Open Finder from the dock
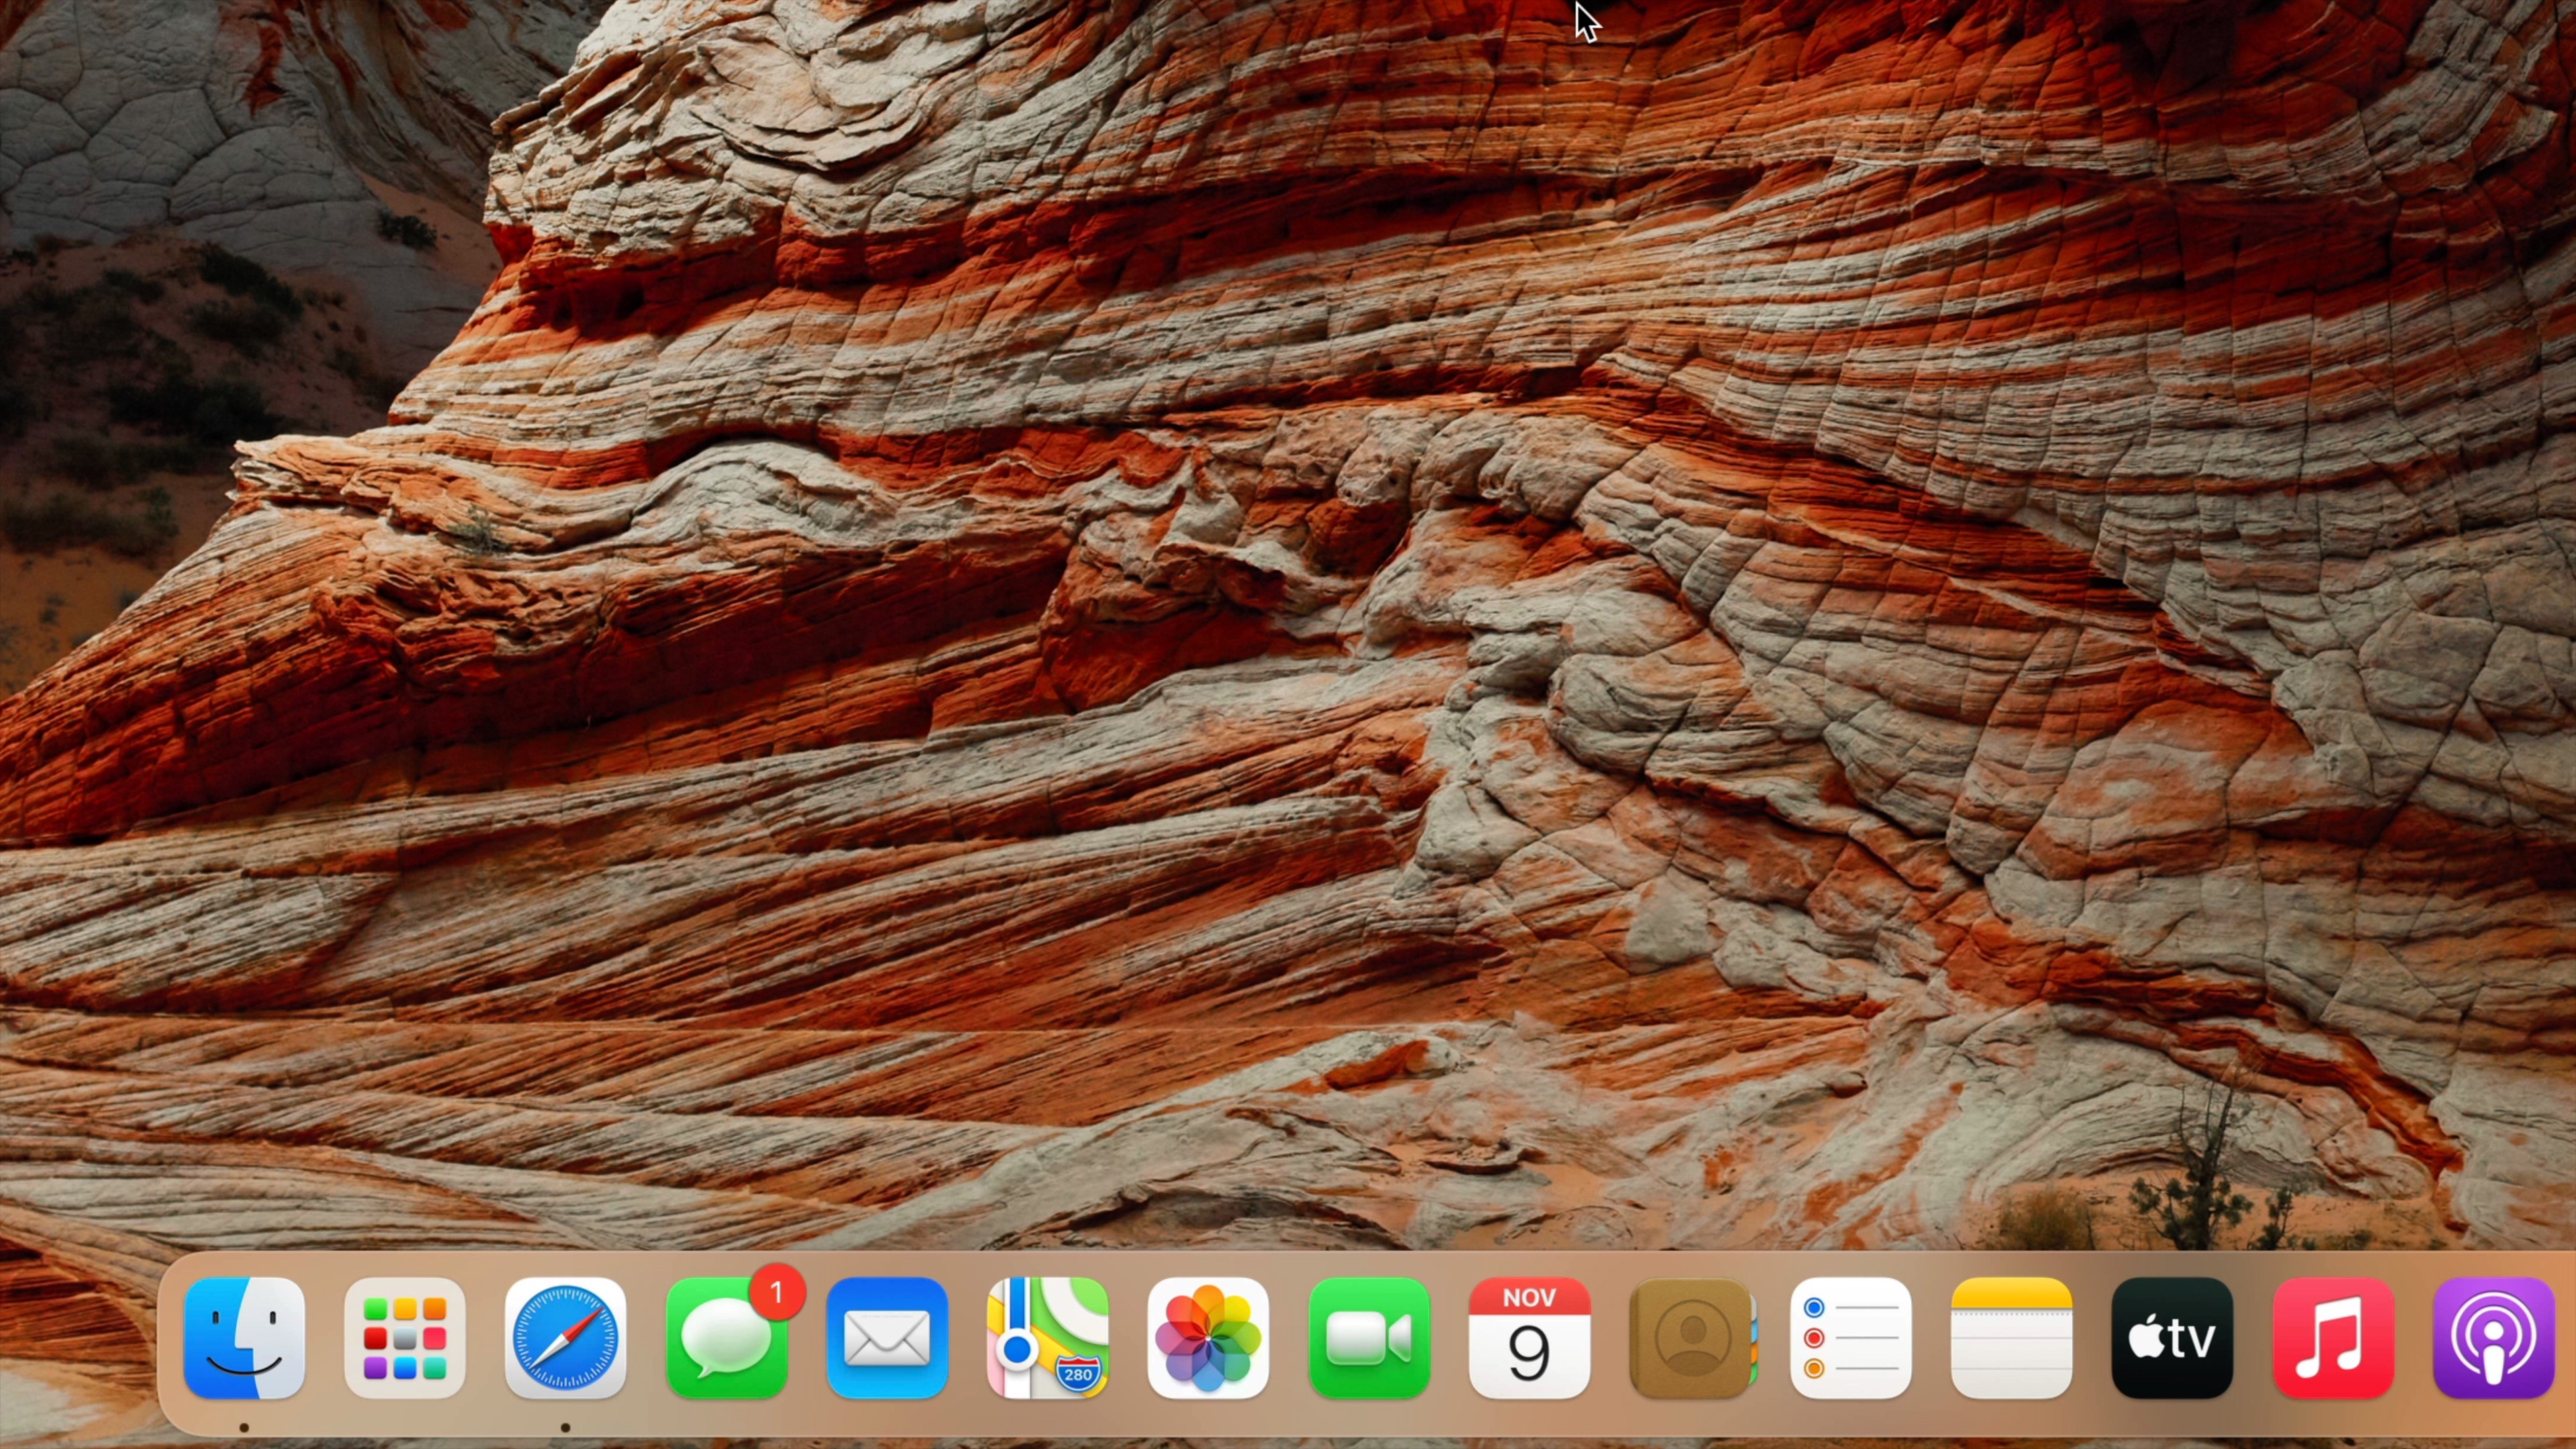 [244, 1337]
